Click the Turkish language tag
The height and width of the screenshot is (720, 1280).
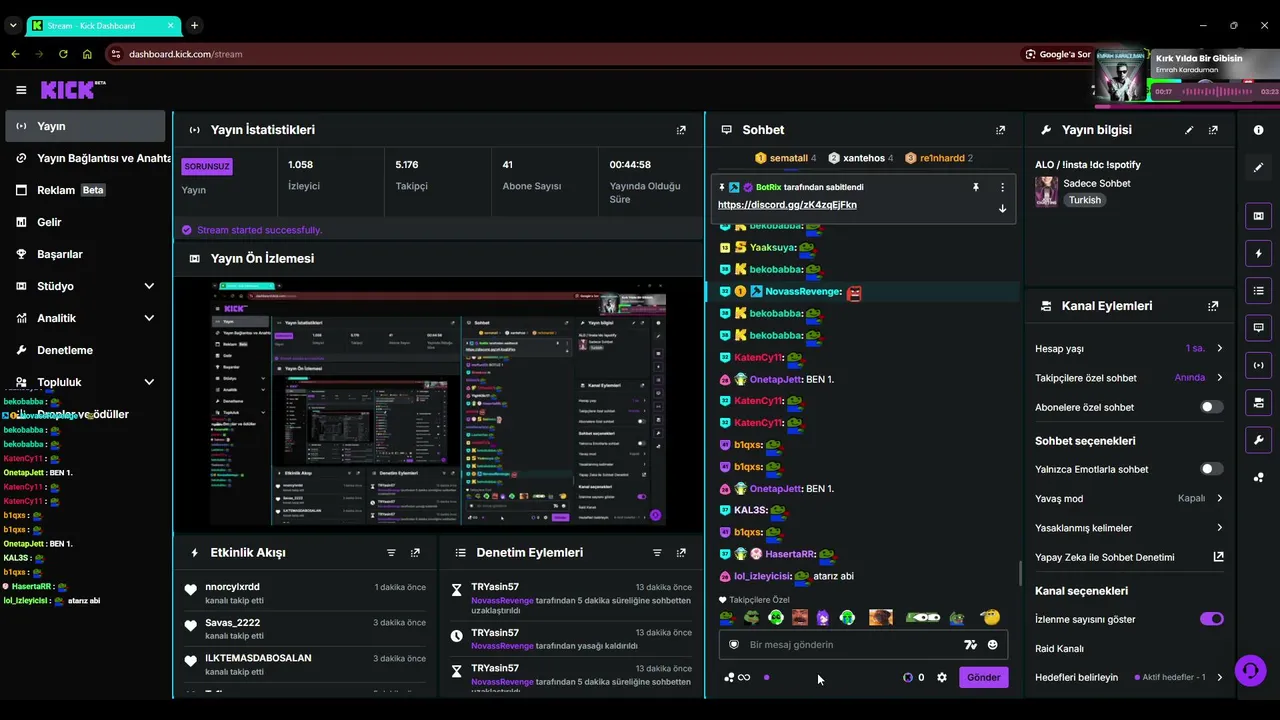(x=1084, y=200)
